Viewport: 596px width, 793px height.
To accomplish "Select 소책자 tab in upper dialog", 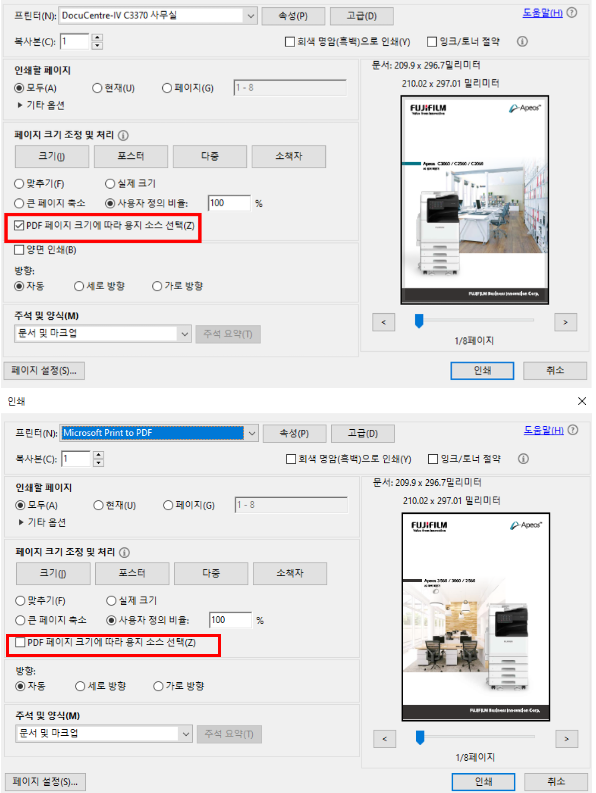I will 289,156.
